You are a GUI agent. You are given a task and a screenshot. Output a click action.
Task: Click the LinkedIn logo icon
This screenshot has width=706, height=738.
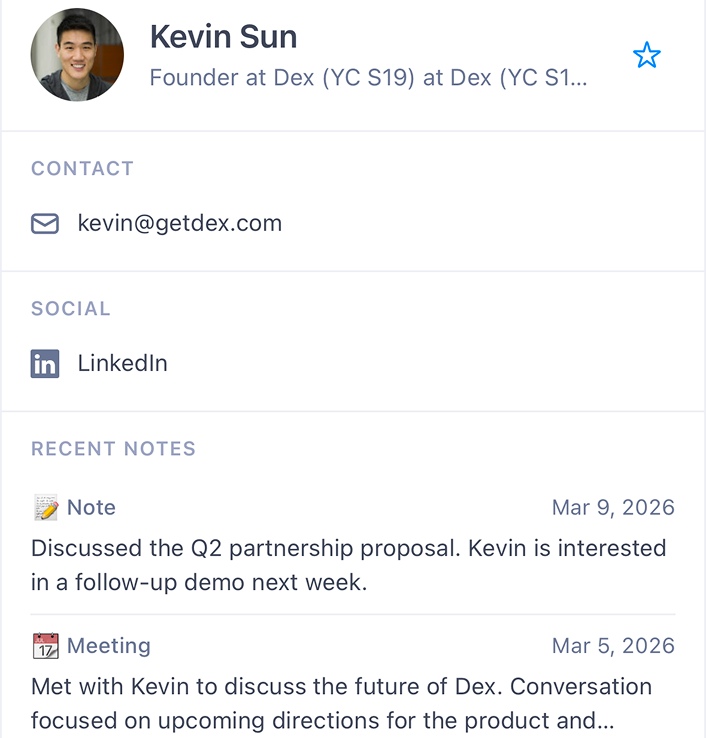[x=45, y=364]
